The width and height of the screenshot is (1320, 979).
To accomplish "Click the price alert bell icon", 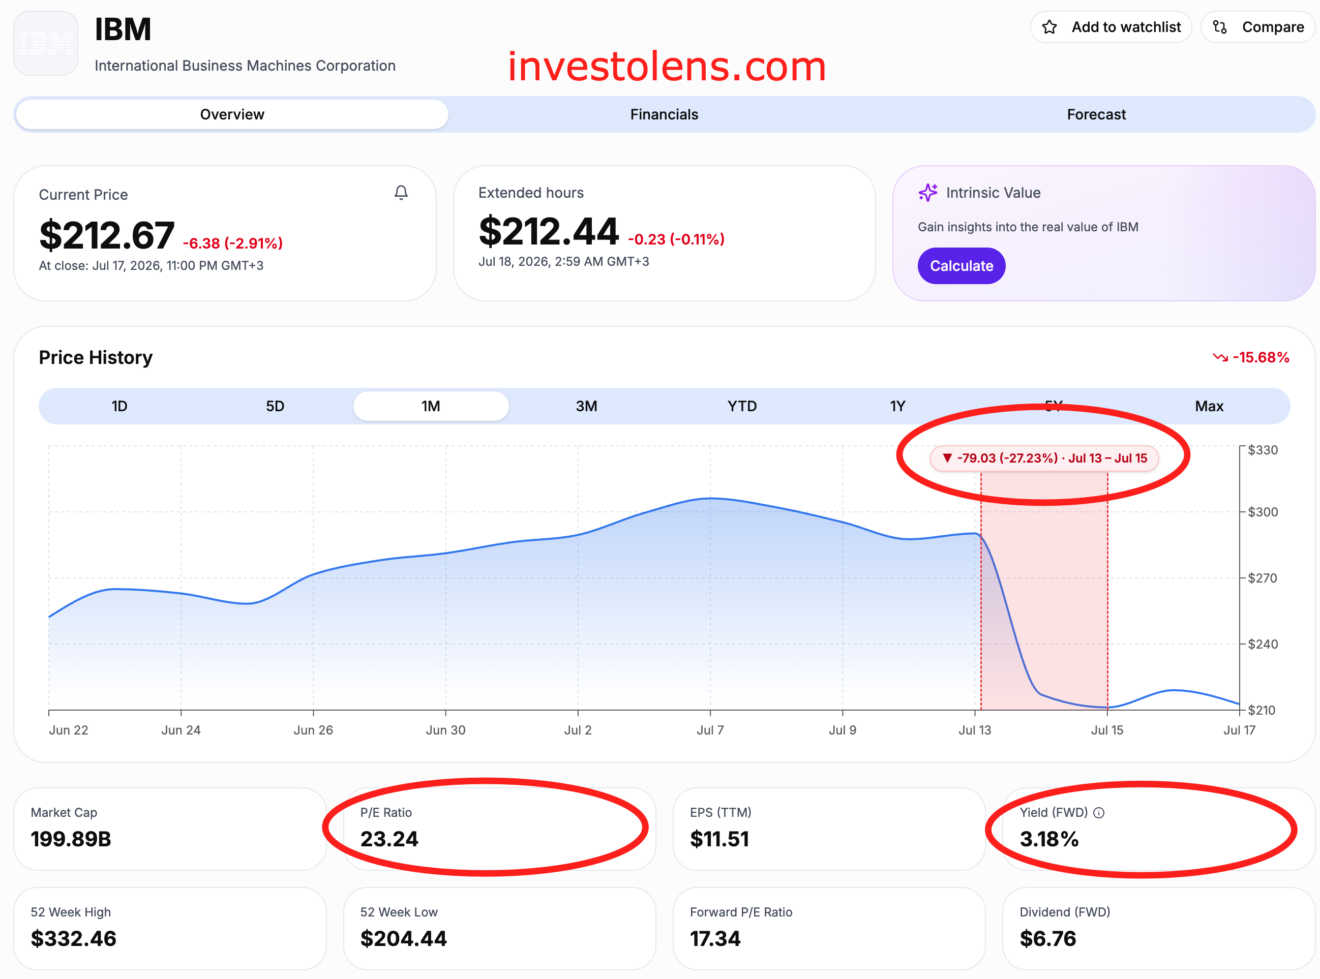I will pos(401,193).
